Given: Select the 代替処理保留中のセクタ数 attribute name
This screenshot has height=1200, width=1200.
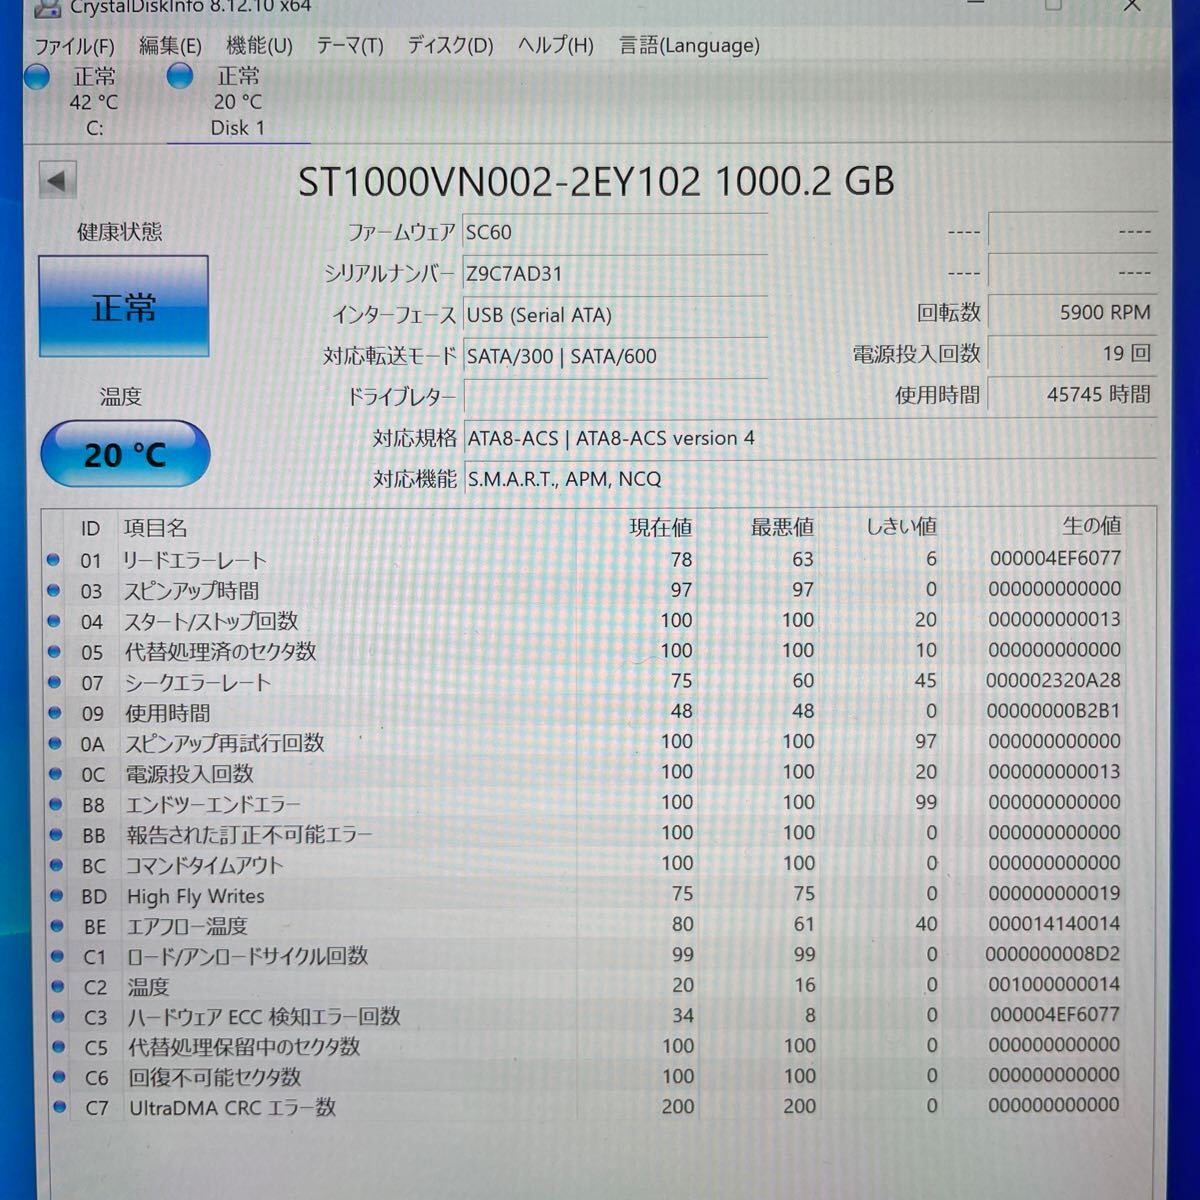Looking at the screenshot, I should point(244,1047).
